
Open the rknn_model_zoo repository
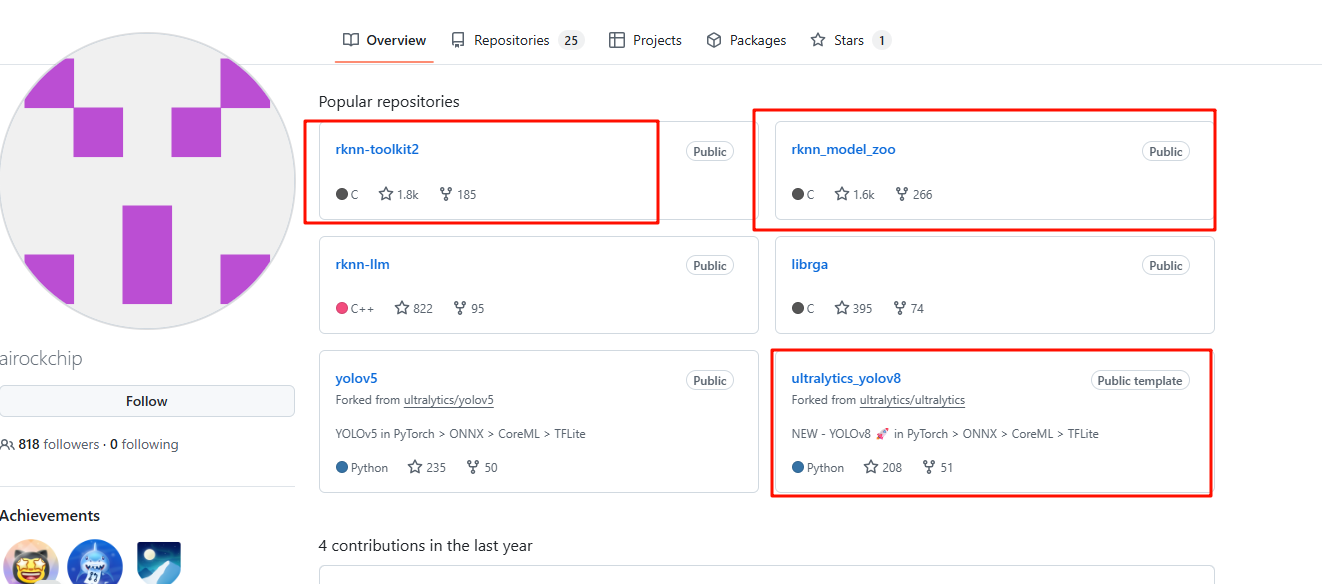coord(843,150)
